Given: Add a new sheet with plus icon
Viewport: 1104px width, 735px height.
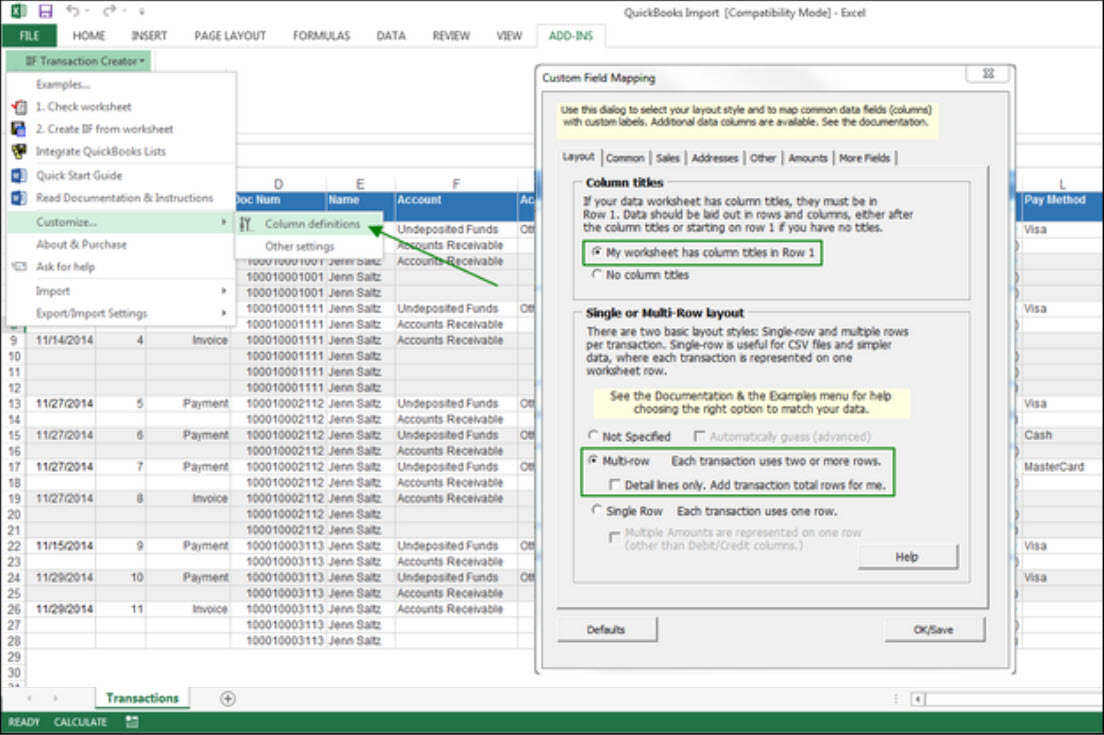Looking at the screenshot, I should click(227, 698).
